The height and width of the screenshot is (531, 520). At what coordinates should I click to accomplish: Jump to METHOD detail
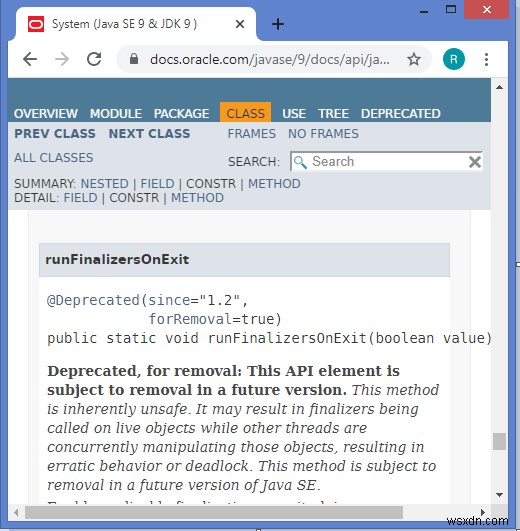(x=197, y=198)
